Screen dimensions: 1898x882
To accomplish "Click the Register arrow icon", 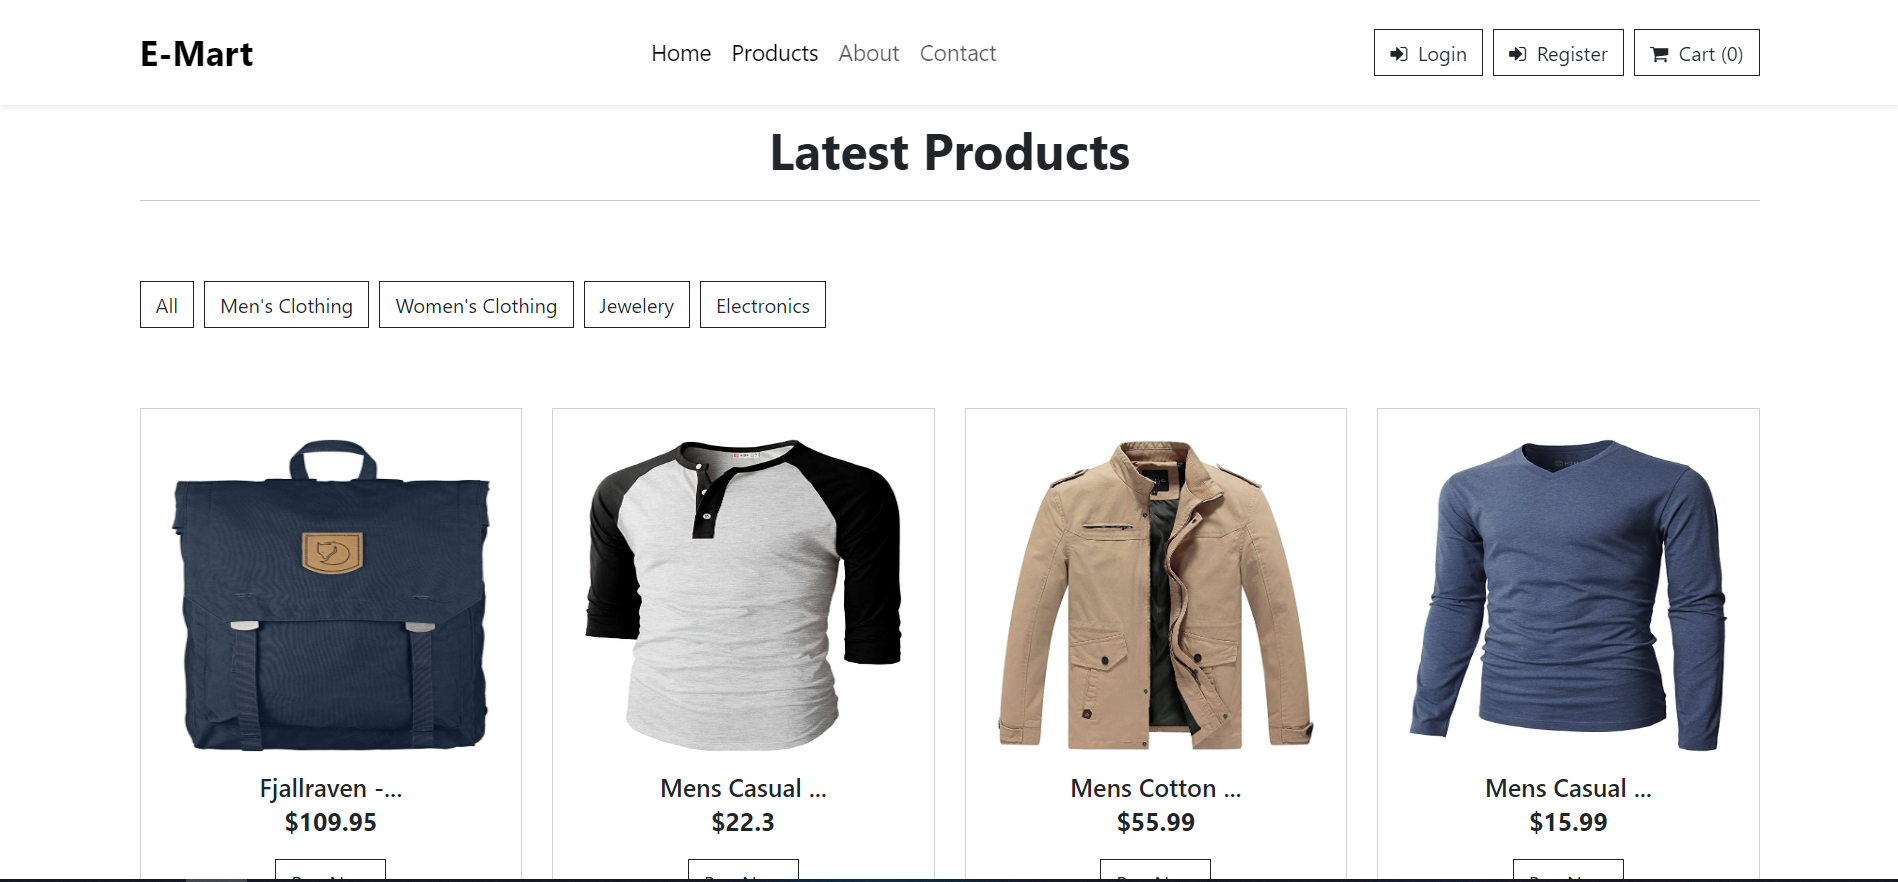I will click(1517, 54).
